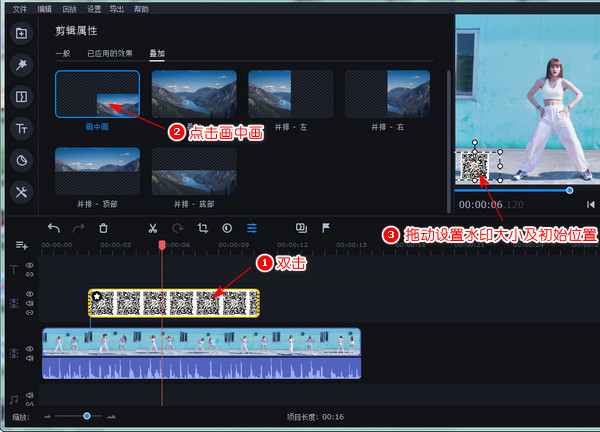The height and width of the screenshot is (432, 600).
Task: Mute the overlay track speaker
Action: click(30, 303)
